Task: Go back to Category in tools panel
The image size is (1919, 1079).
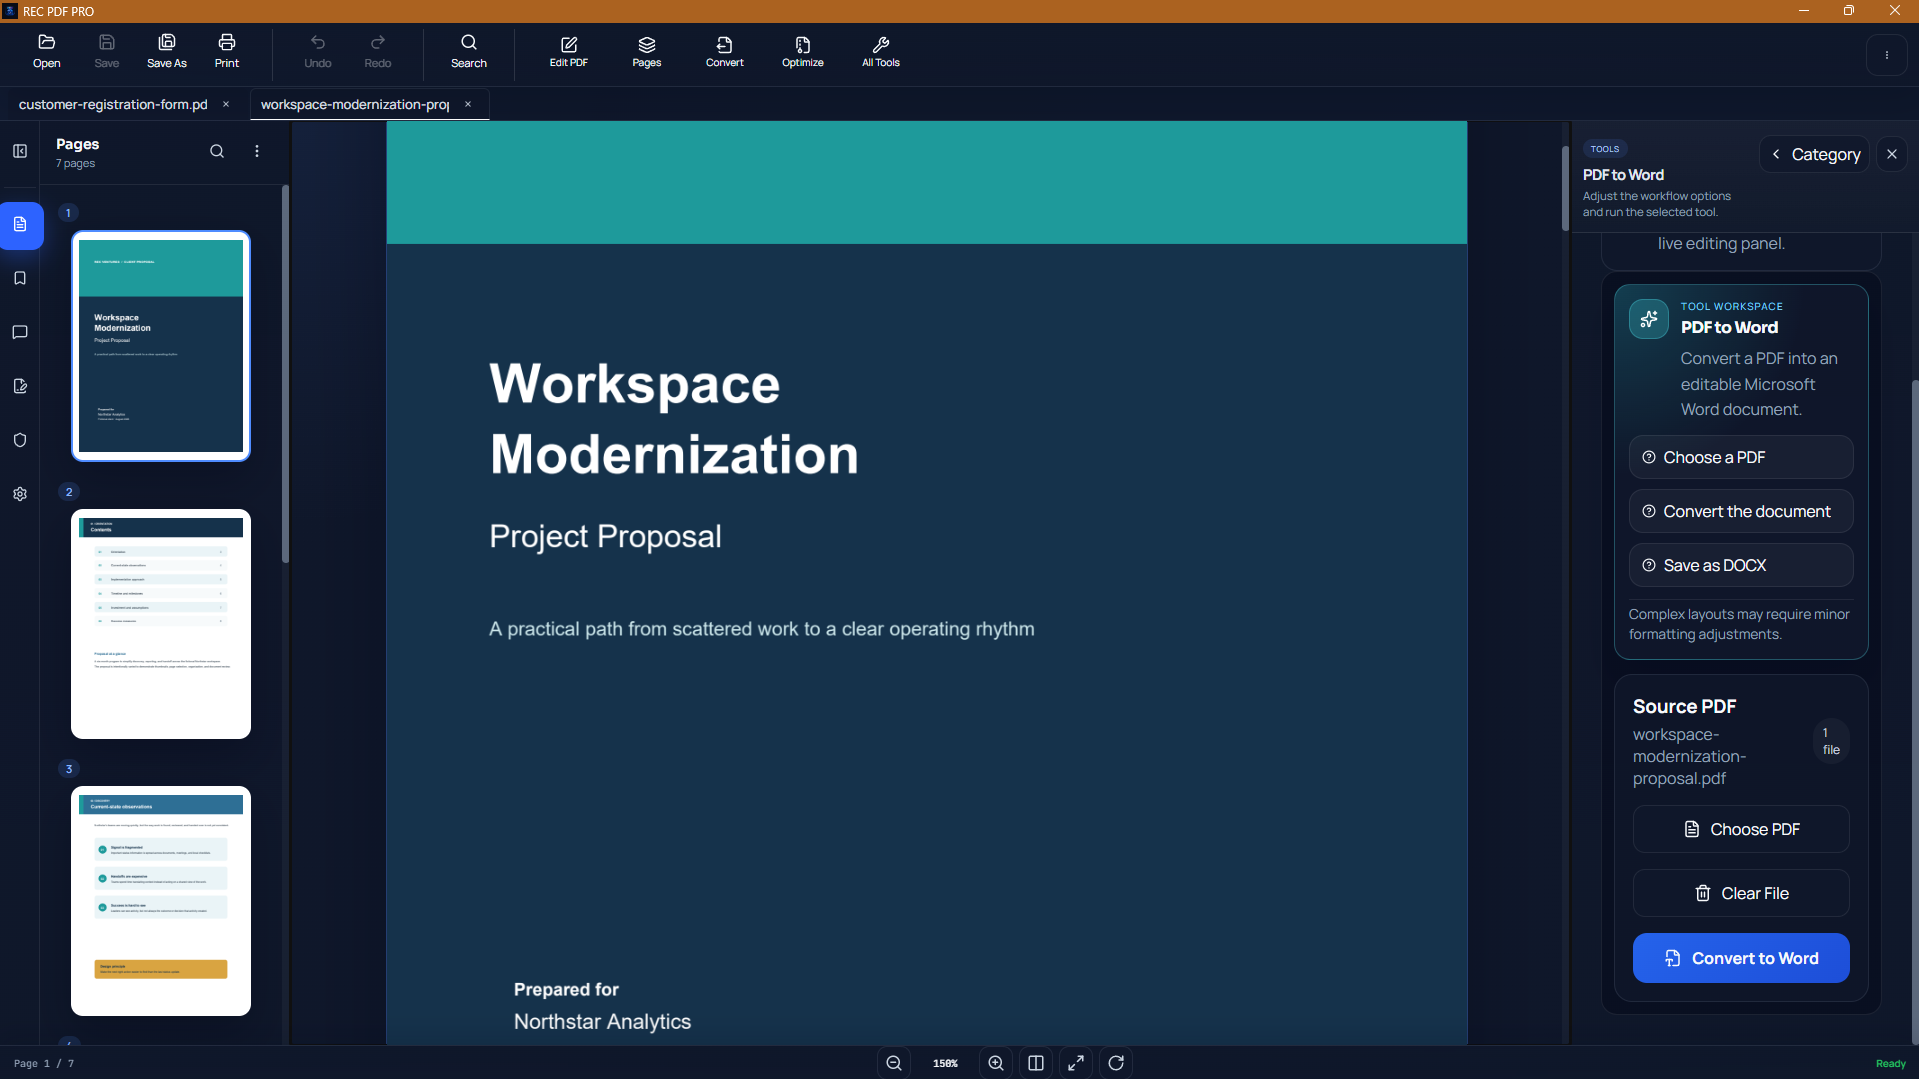Action: click(1814, 154)
